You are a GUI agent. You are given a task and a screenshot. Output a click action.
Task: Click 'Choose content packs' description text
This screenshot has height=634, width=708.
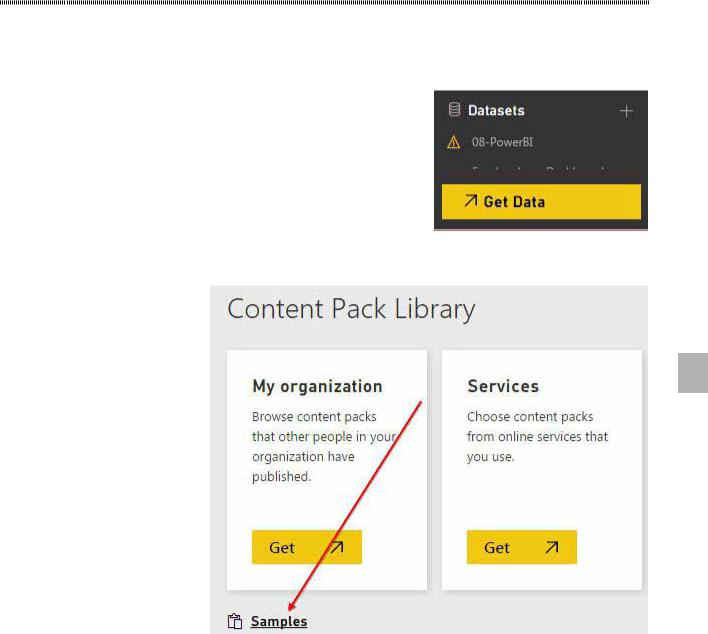(537, 437)
